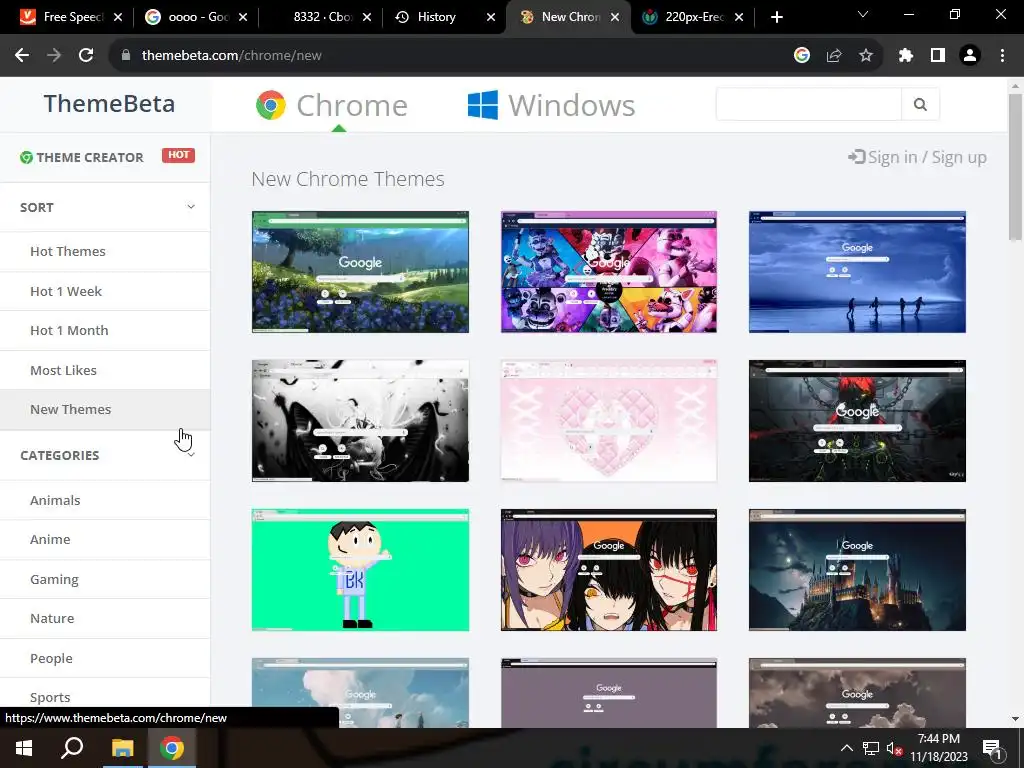Open the green background cartoon boy theme
The width and height of the screenshot is (1024, 768).
coord(360,570)
